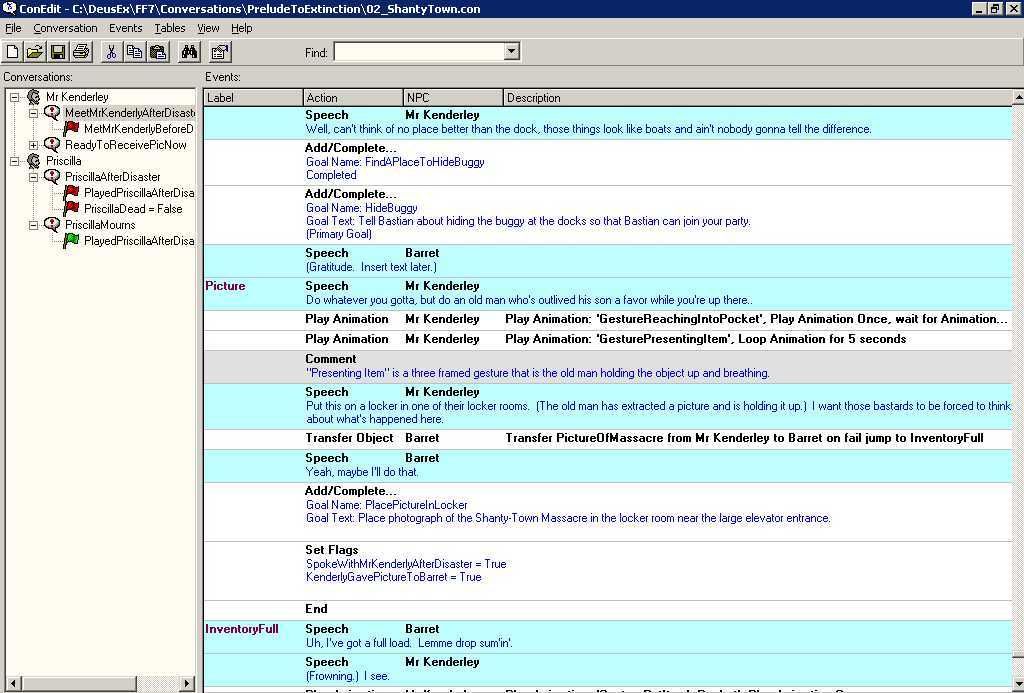The image size is (1024, 693).
Task: Click the PriscillaDead = False flag icon
Action: click(x=72, y=208)
